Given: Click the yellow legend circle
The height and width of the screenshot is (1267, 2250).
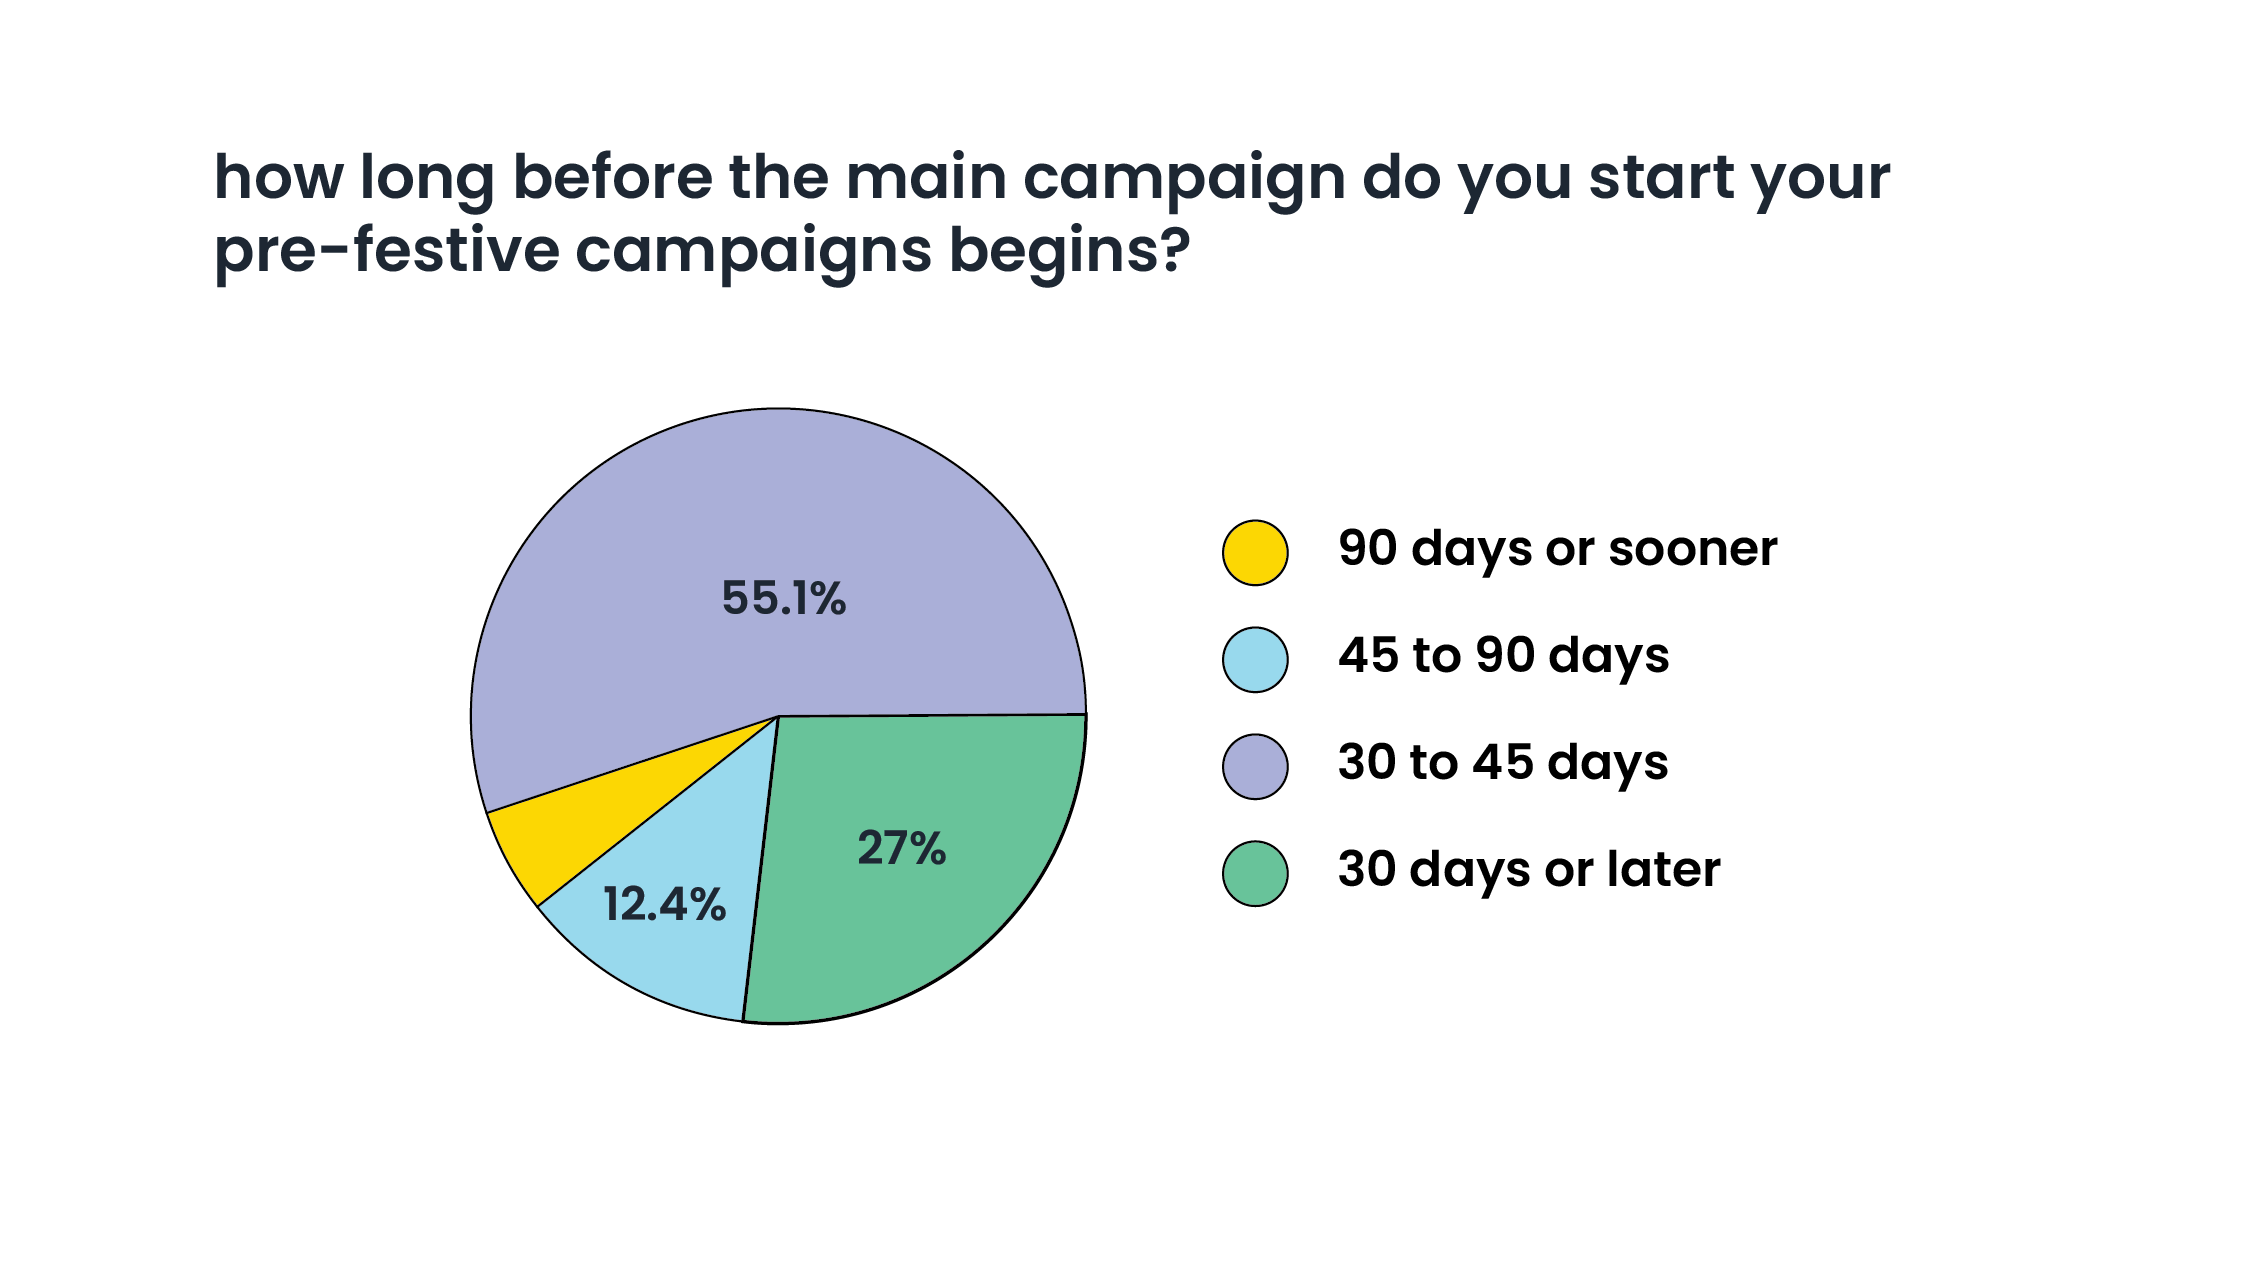Looking at the screenshot, I should click(x=1254, y=552).
